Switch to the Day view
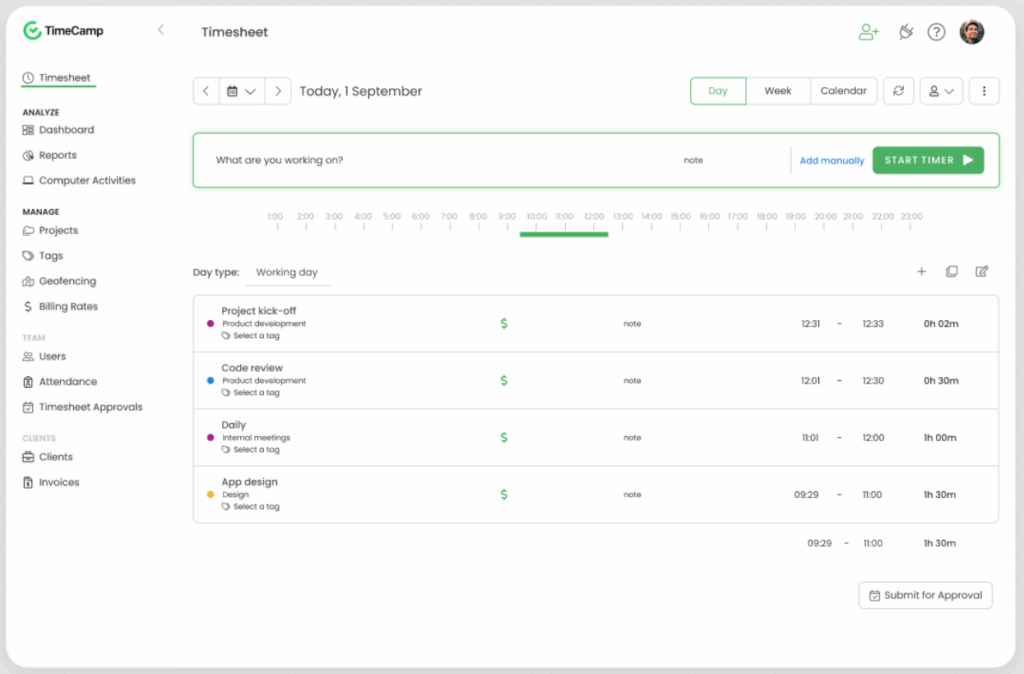Viewport: 1024px width, 674px height. coord(718,91)
